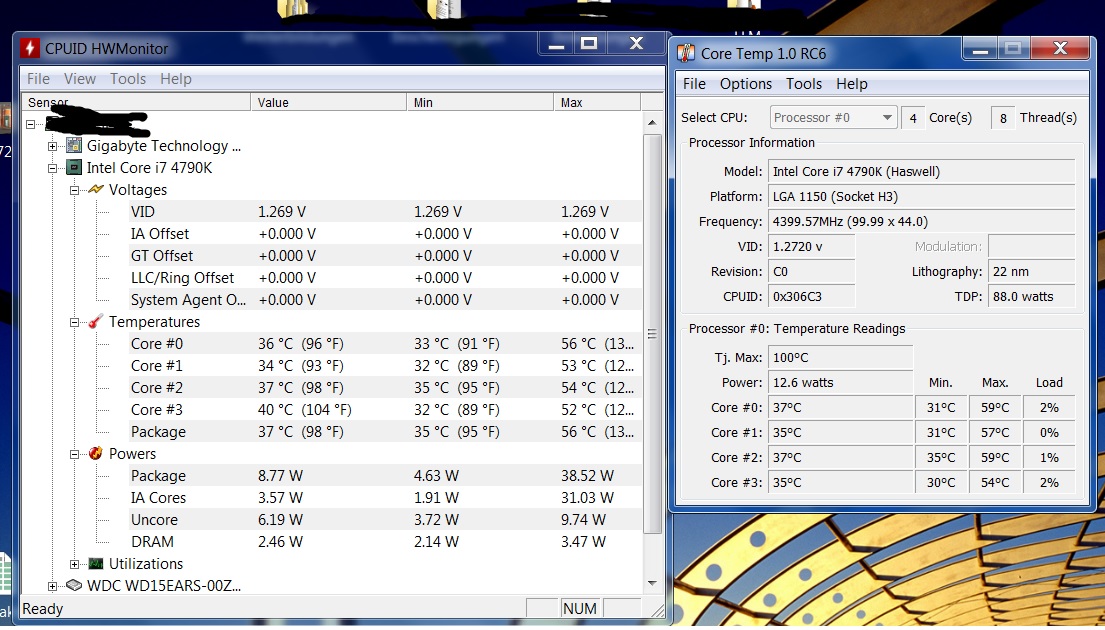1105x630 pixels.
Task: Click the CPUID 0x306C3 field
Action: (x=812, y=297)
